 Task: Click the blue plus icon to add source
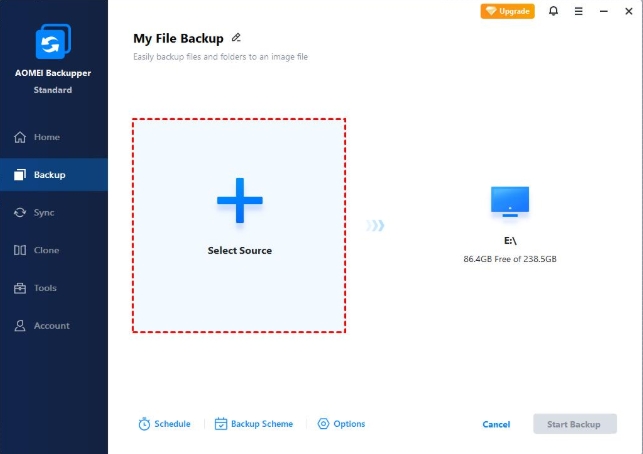pyautogui.click(x=240, y=201)
